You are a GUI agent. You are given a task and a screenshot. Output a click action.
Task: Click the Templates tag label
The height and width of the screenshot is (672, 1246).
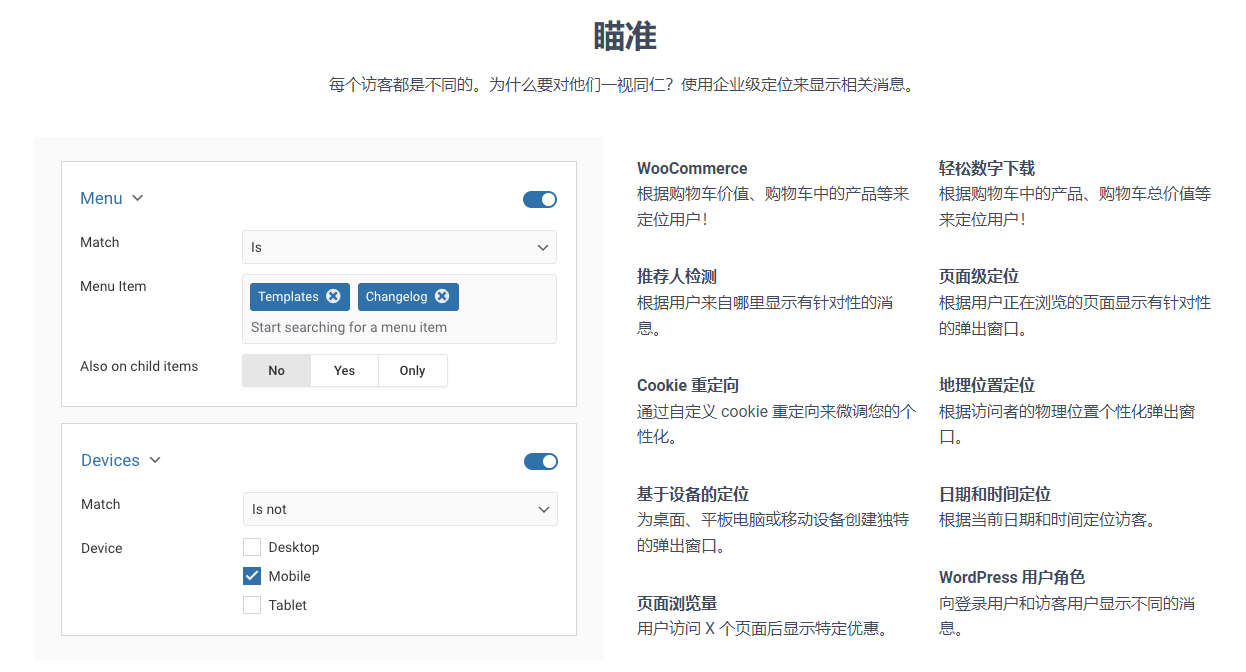pyautogui.click(x=288, y=296)
